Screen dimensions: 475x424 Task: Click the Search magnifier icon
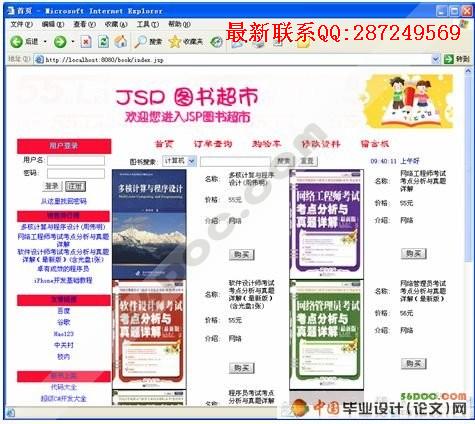(140, 42)
